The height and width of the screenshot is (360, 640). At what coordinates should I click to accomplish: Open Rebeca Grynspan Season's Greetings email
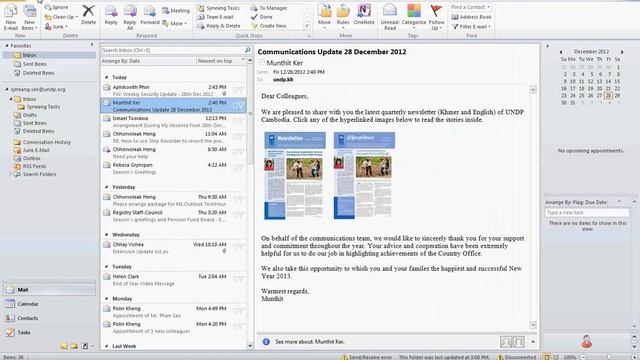(173, 168)
